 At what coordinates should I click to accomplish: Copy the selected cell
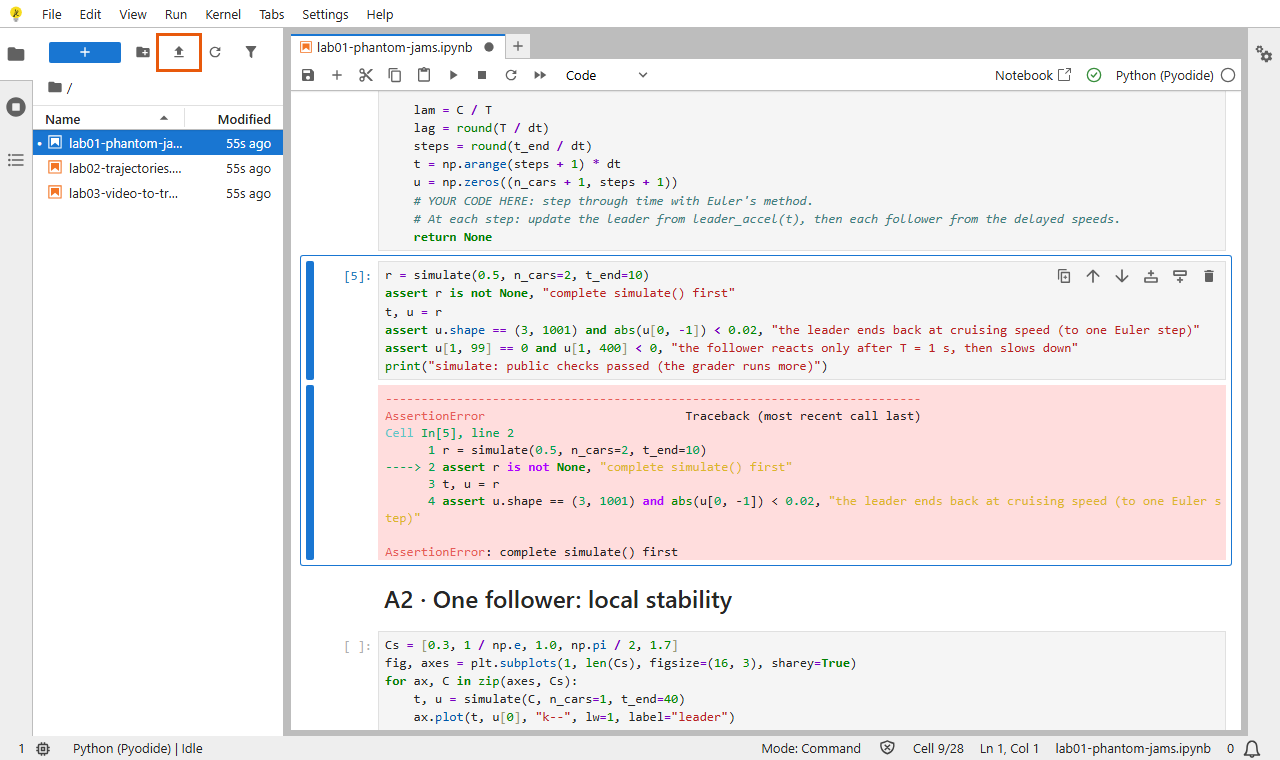[x=395, y=75]
